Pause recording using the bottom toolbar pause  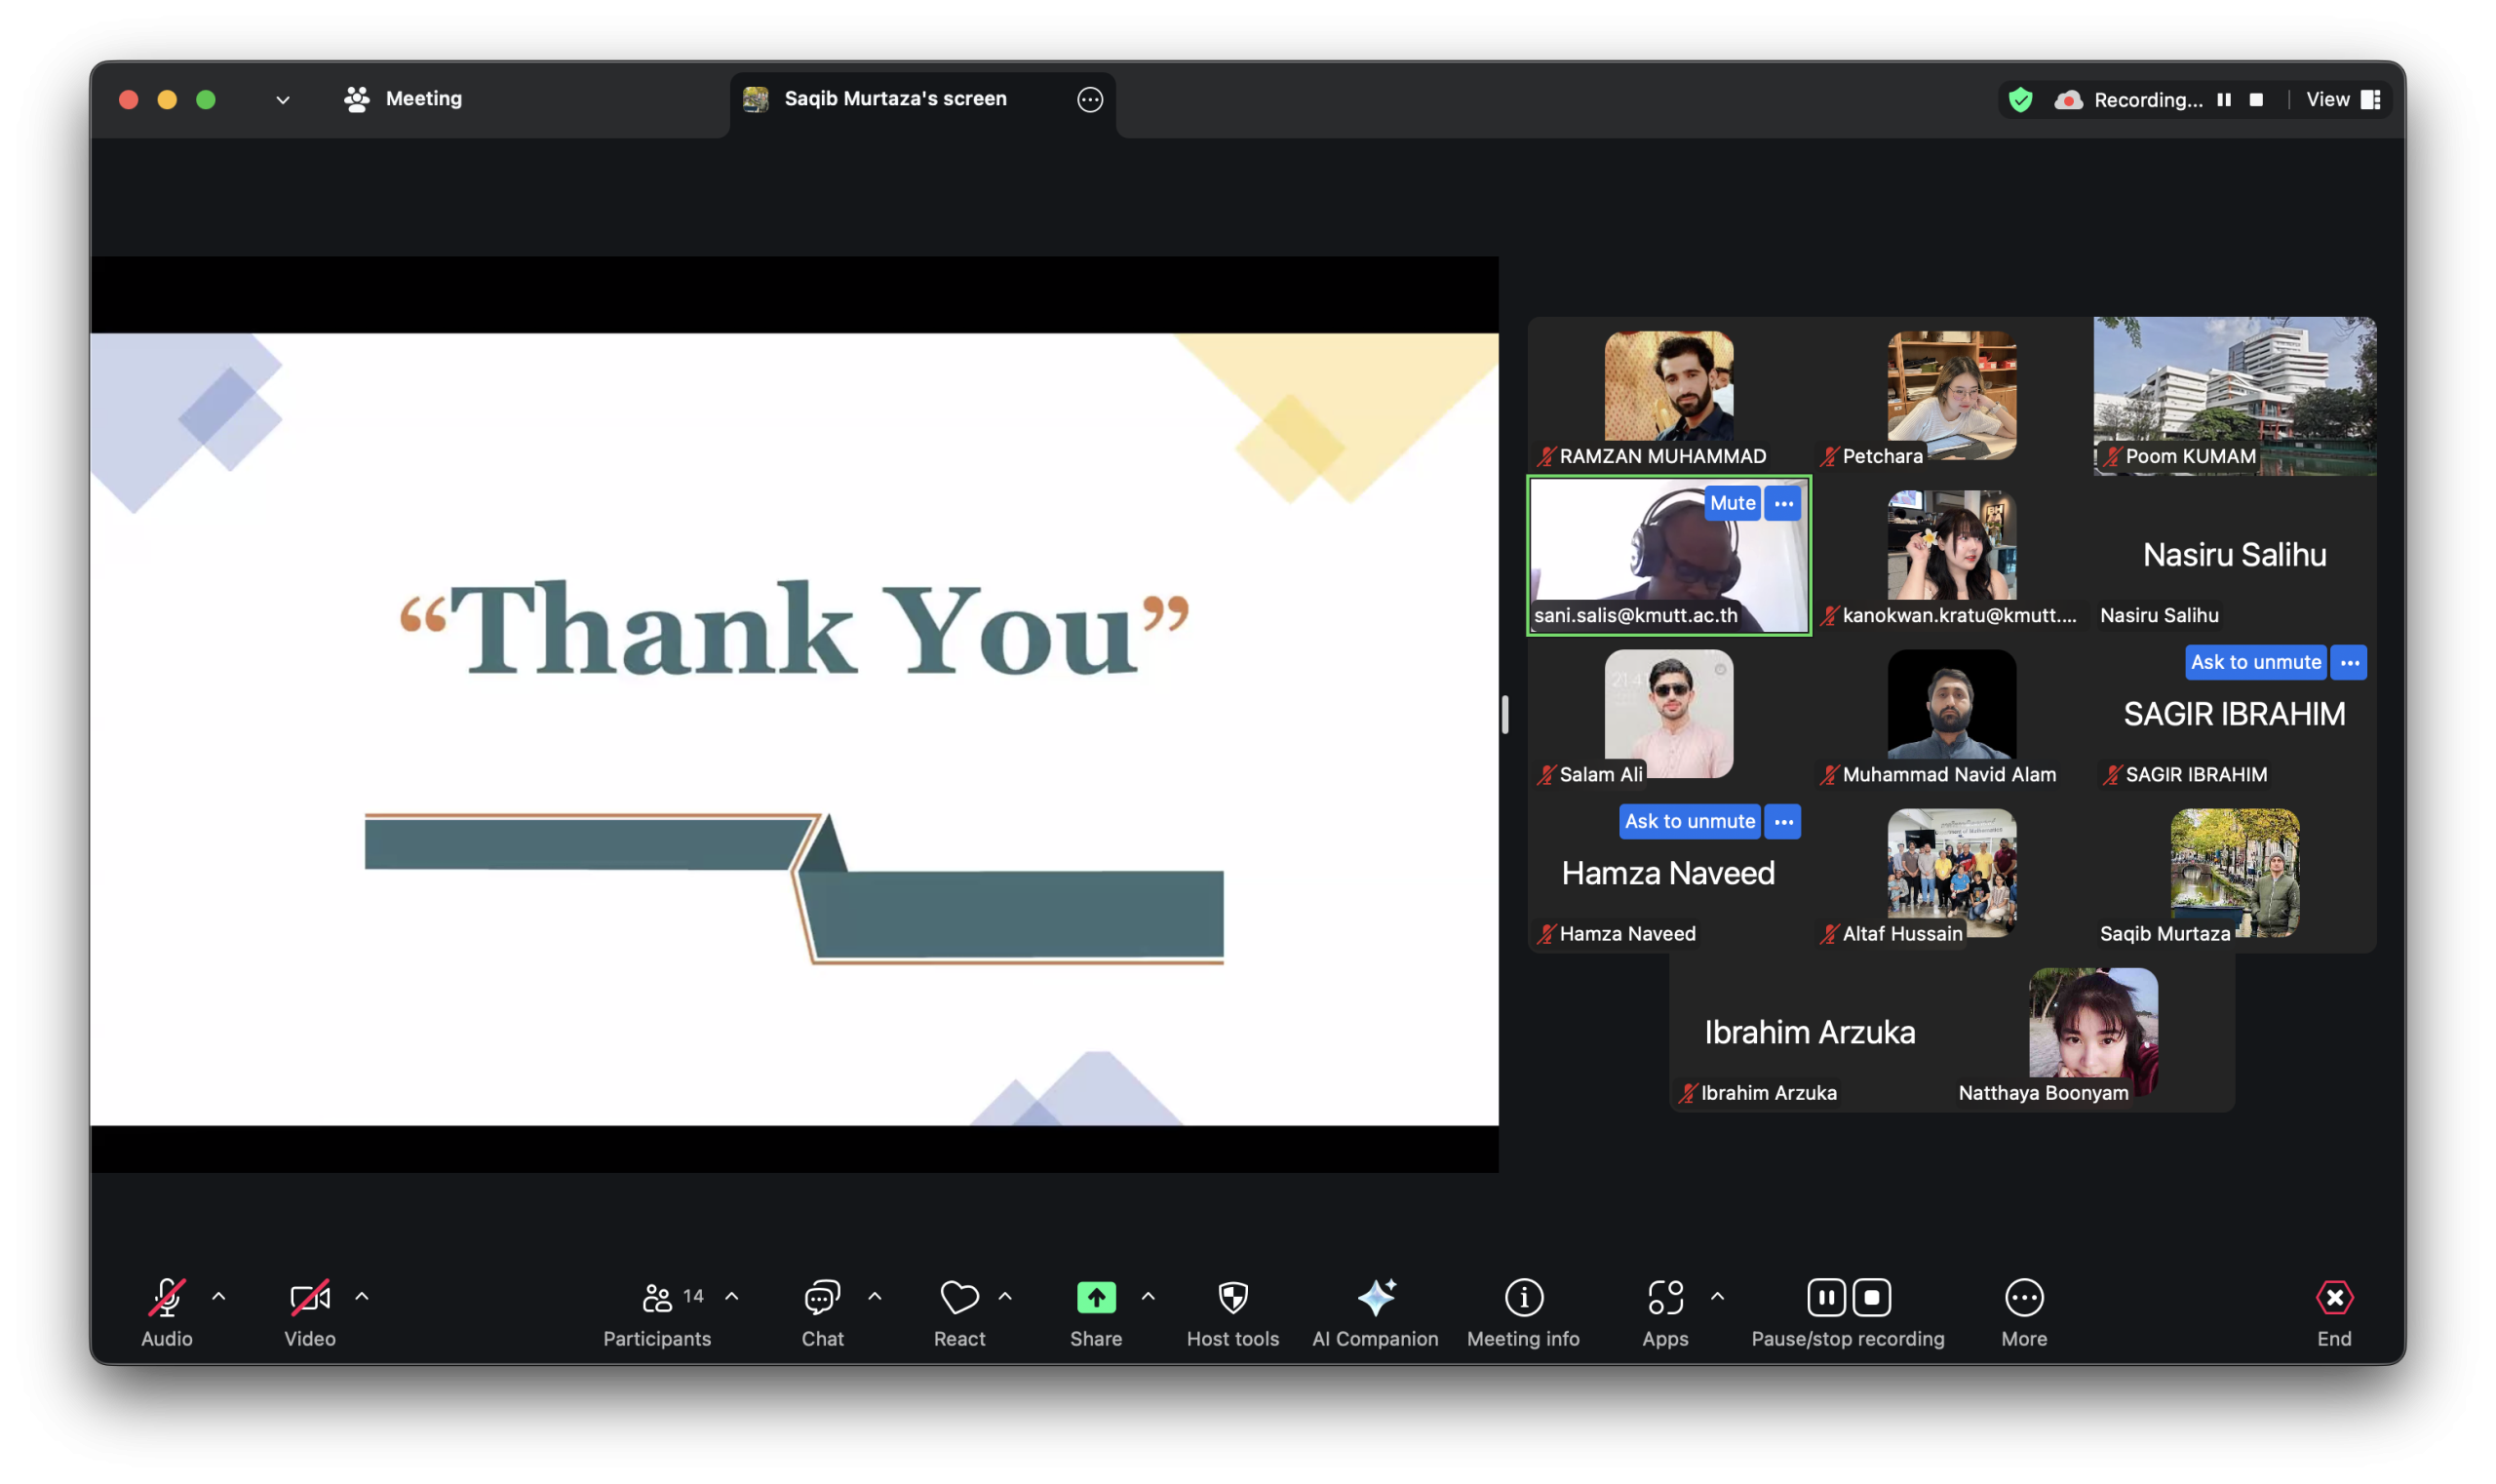pyautogui.click(x=1826, y=1298)
